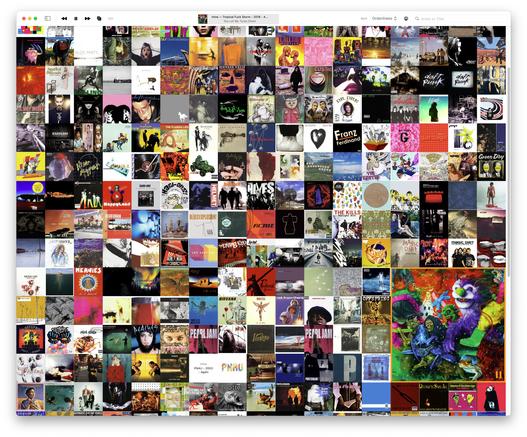Open the Led Zeppelin airship cover

tap(117, 253)
